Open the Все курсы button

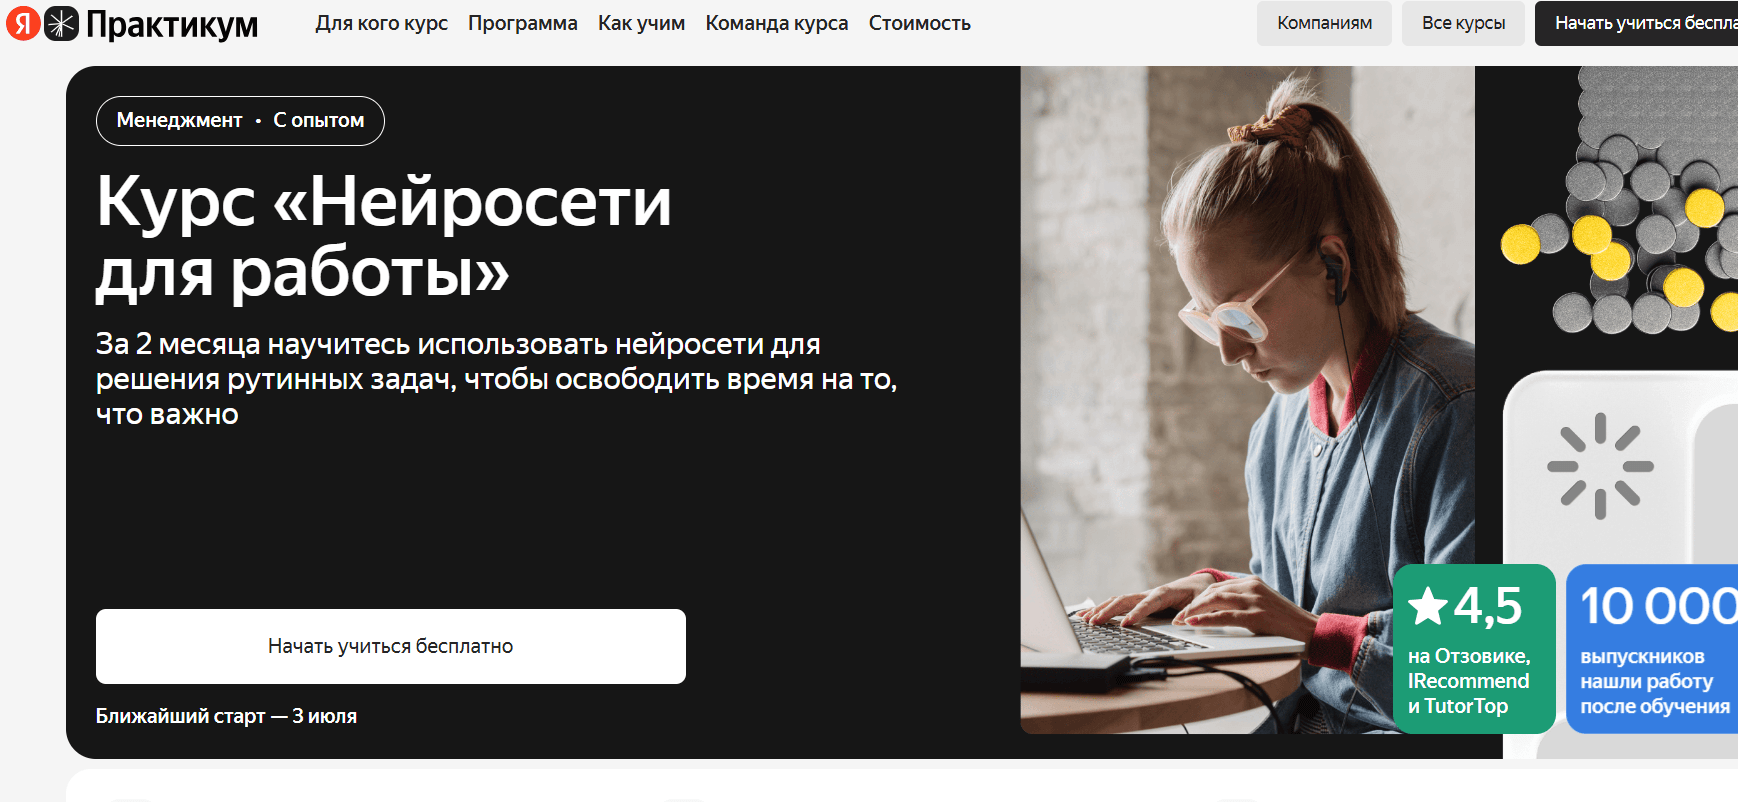coord(1463,23)
